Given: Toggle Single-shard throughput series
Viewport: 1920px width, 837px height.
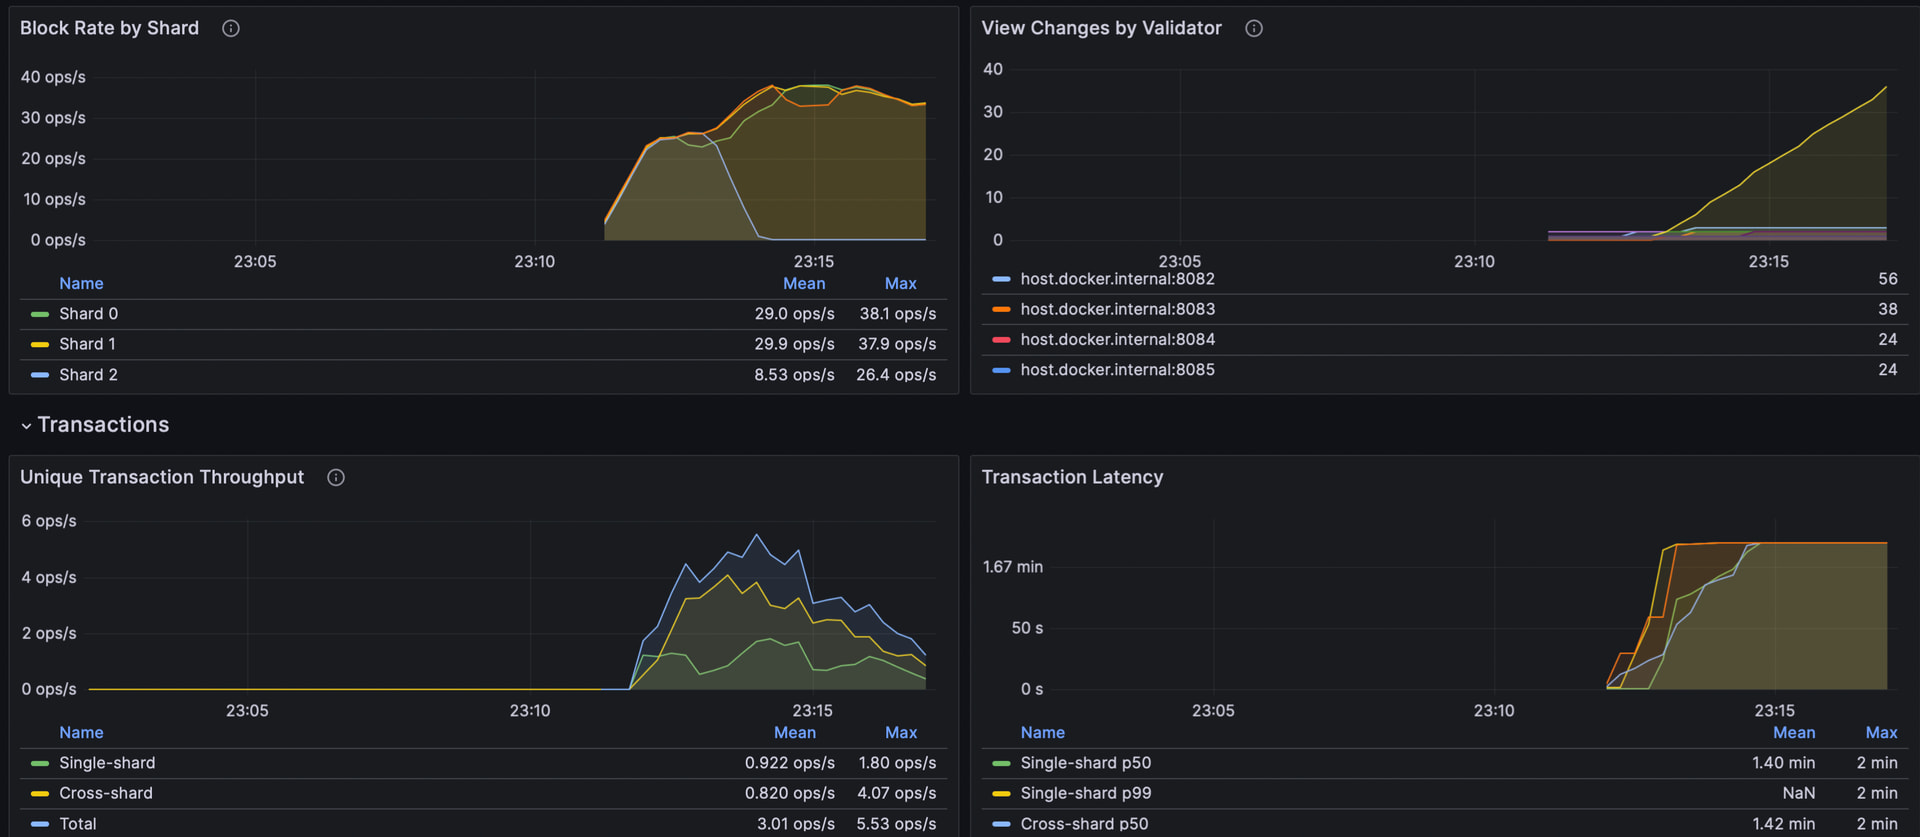Looking at the screenshot, I should pos(107,763).
